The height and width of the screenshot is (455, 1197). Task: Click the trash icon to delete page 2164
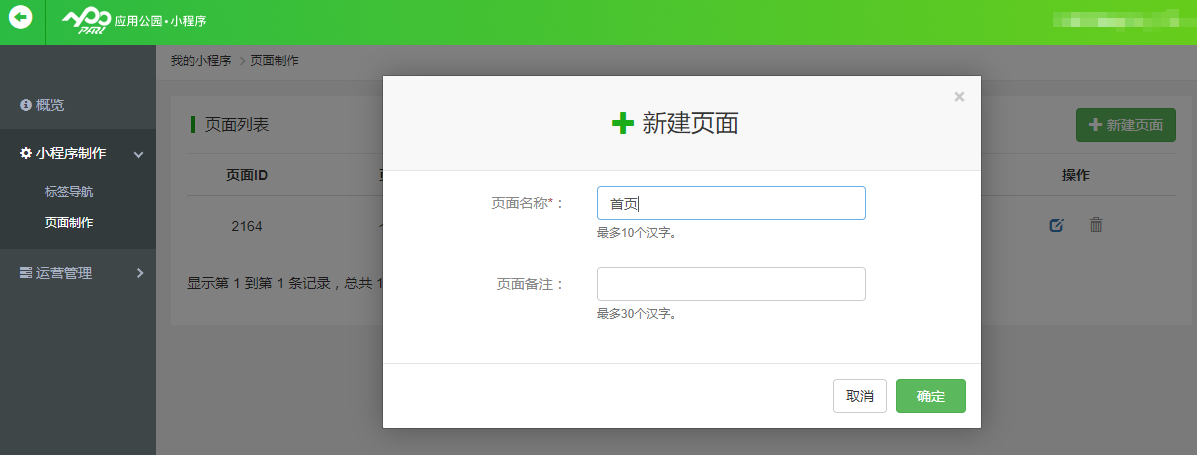(1096, 225)
